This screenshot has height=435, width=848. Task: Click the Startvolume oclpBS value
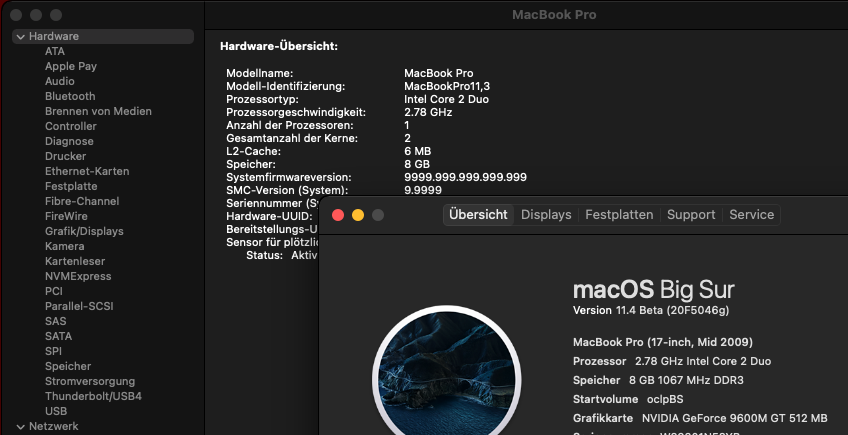pos(665,400)
